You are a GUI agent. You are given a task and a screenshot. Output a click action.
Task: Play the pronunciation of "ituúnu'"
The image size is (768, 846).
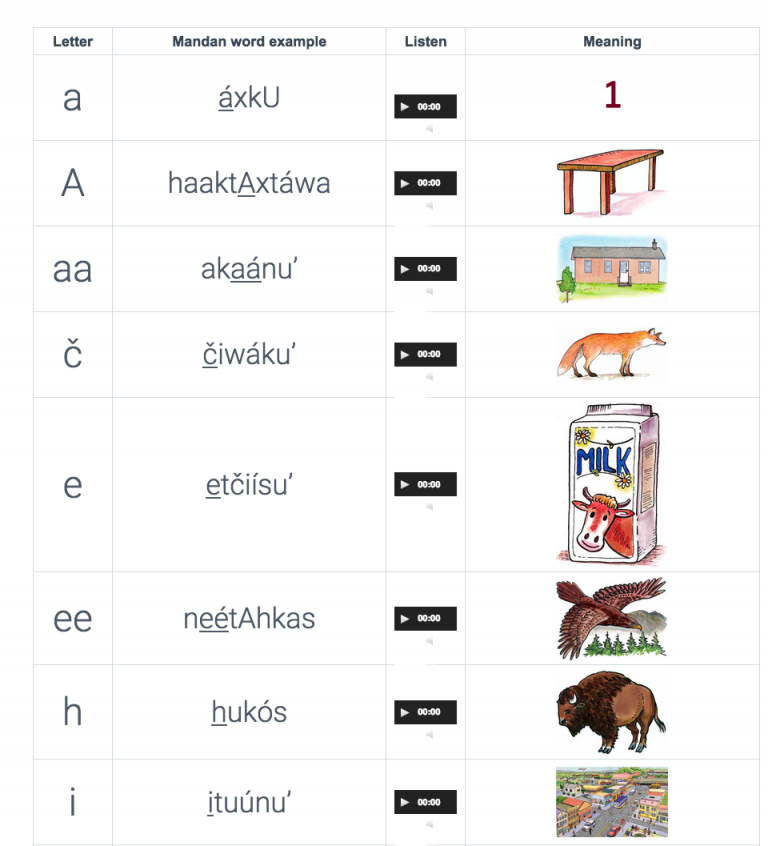406,801
